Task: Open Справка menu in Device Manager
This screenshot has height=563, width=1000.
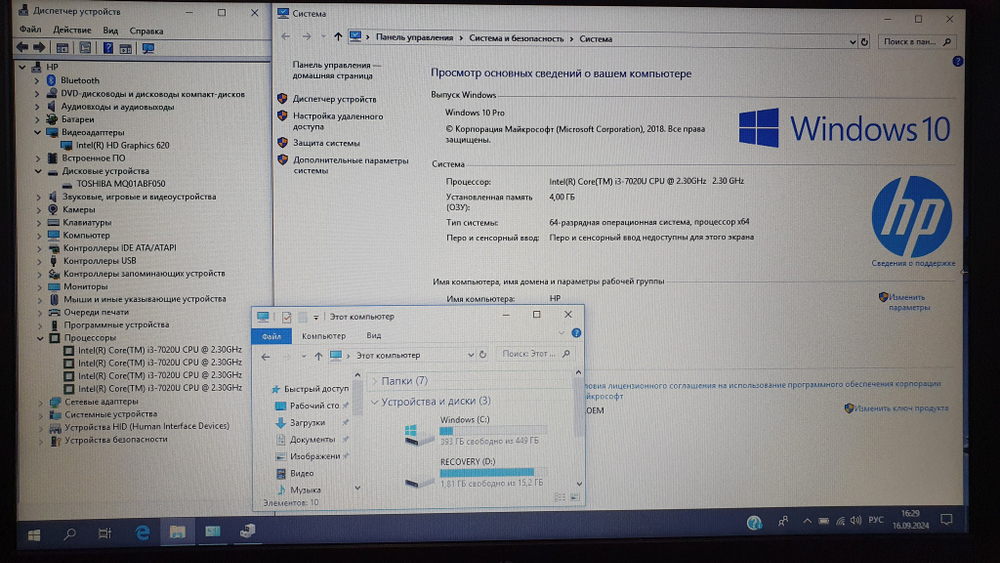Action: click(146, 30)
